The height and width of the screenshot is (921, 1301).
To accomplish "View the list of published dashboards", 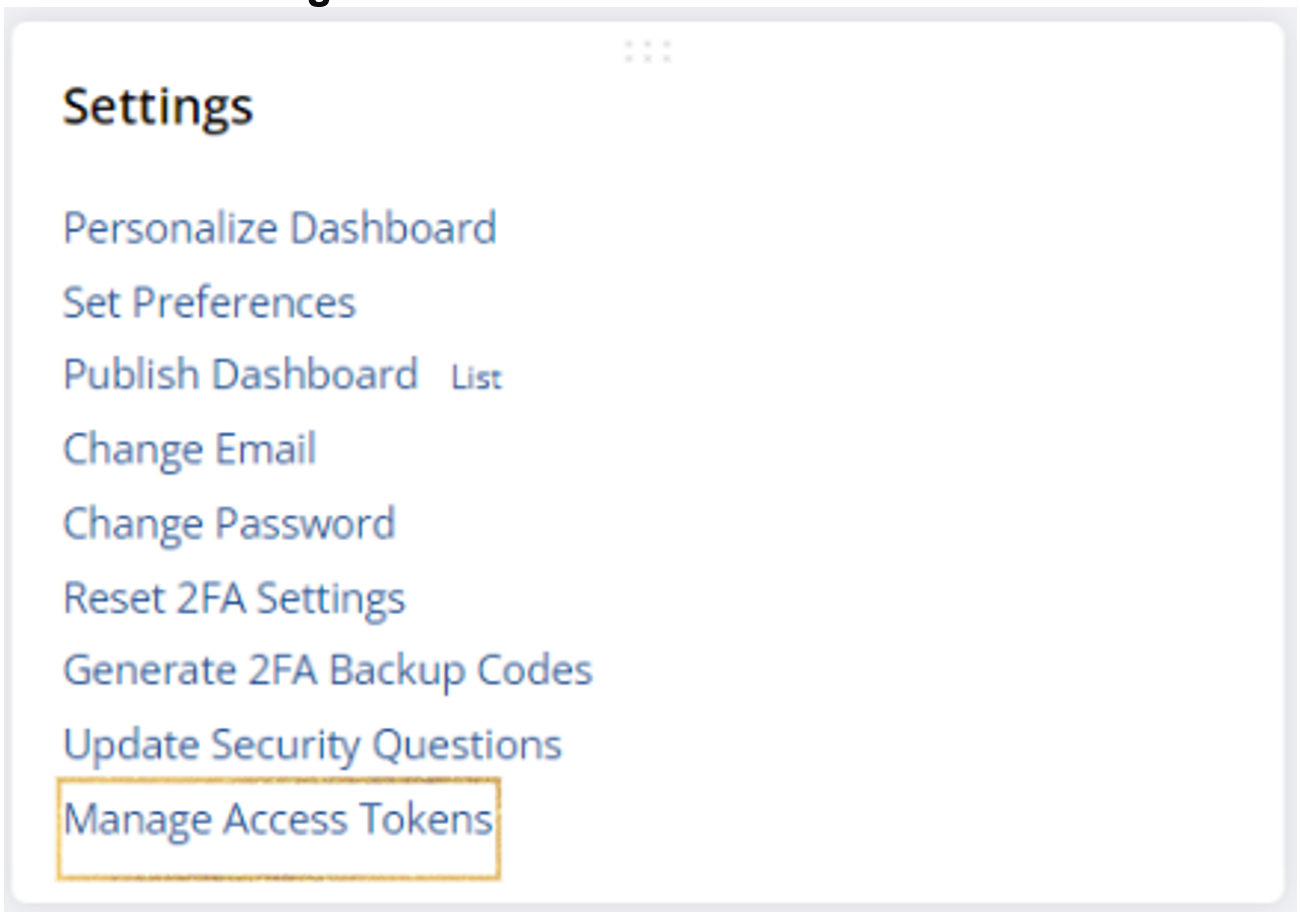I will pyautogui.click(x=476, y=378).
